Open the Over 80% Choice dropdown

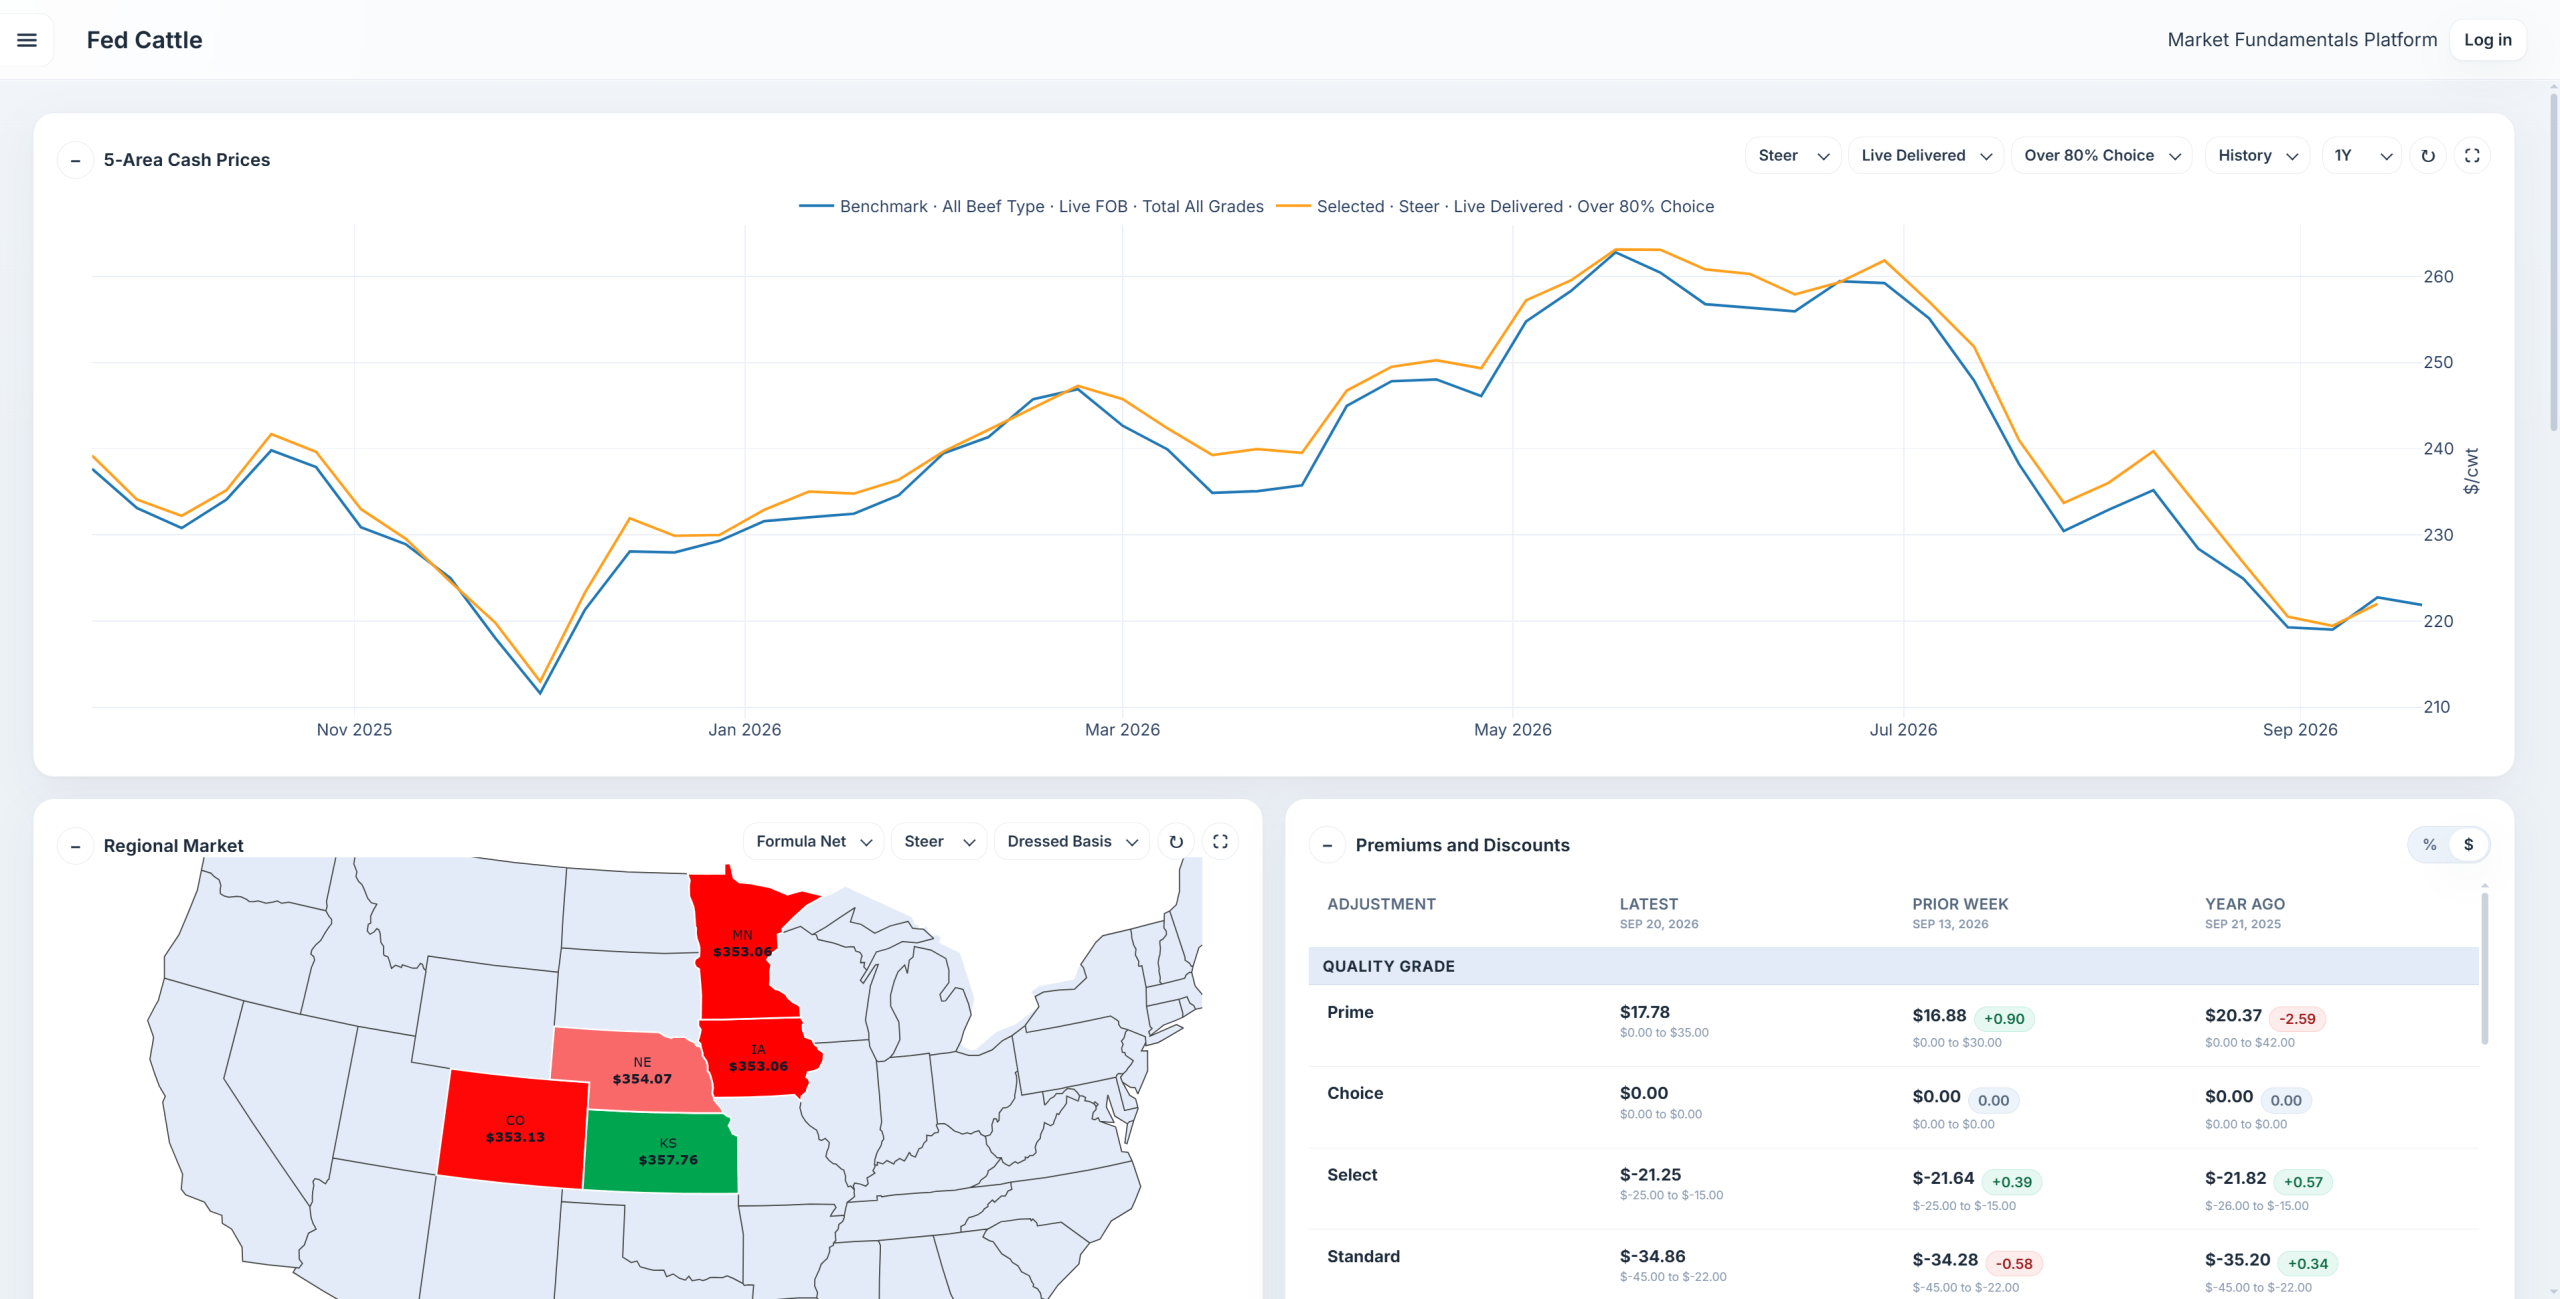click(2101, 156)
